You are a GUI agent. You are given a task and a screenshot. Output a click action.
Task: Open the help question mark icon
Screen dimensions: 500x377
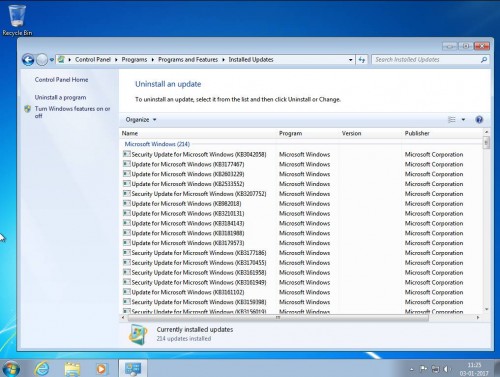pos(479,120)
